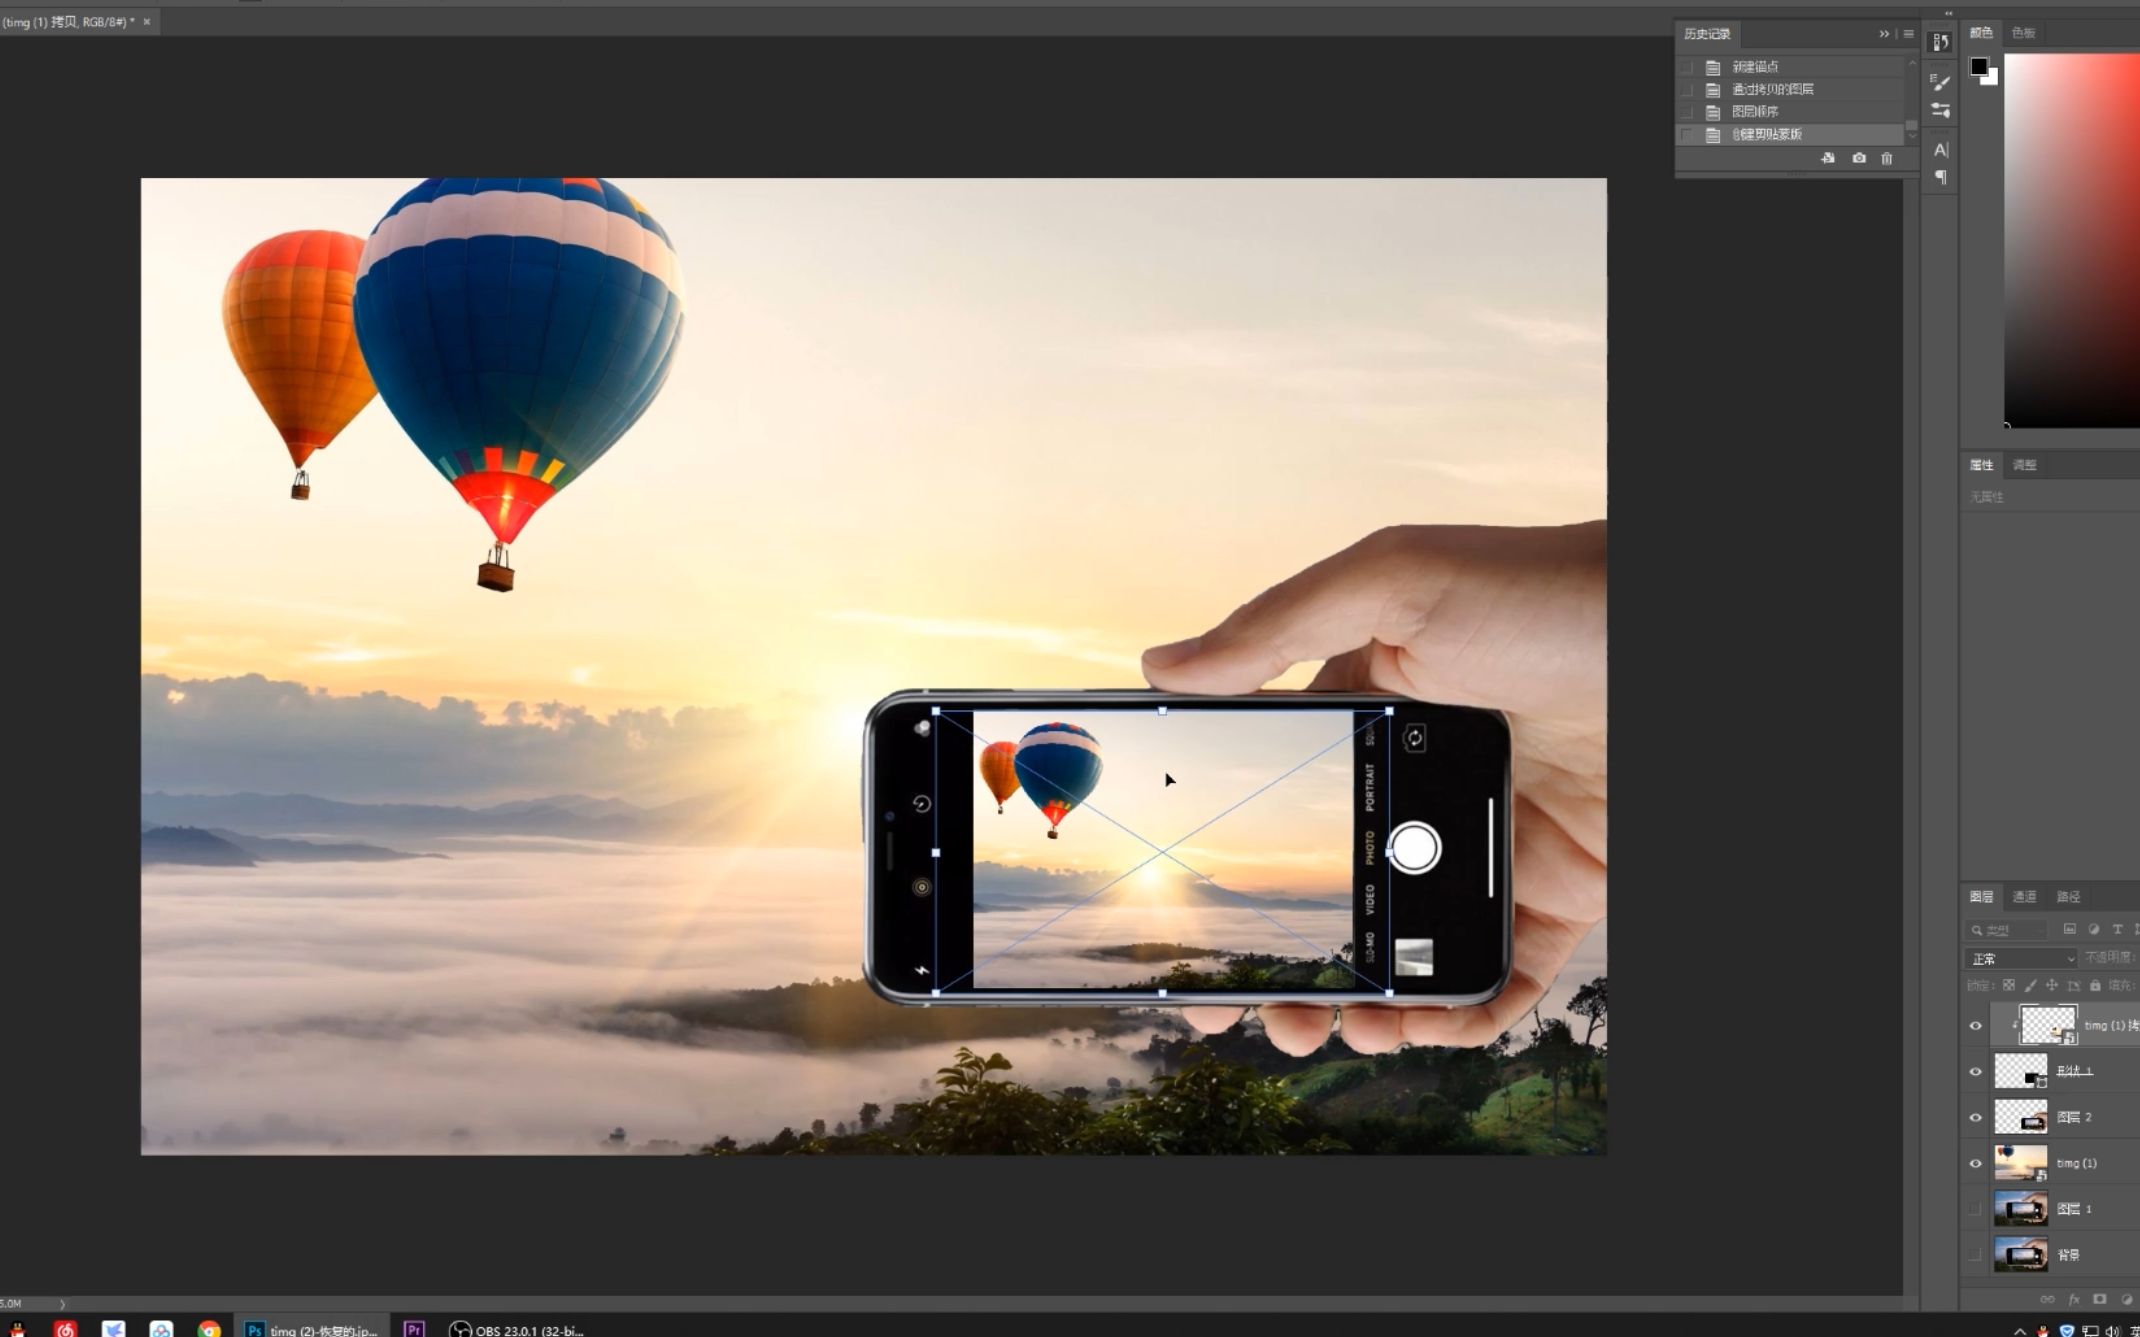This screenshot has width=2140, height=1337.
Task: Click the add layer style fx icon
Action: 2074,1299
